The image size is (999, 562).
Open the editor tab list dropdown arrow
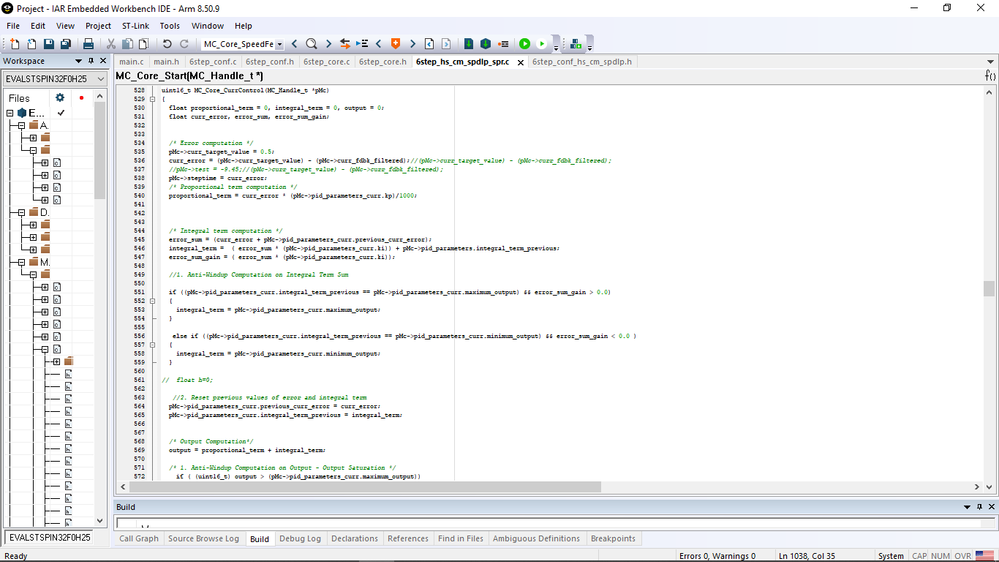990,62
